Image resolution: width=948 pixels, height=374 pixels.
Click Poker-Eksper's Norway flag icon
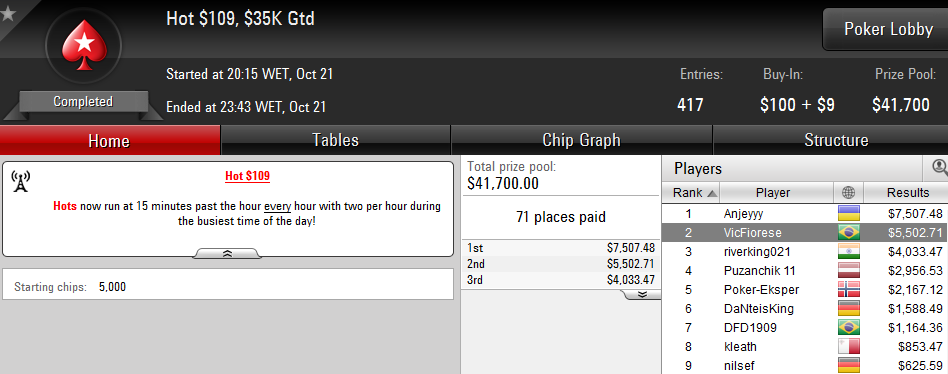point(848,289)
